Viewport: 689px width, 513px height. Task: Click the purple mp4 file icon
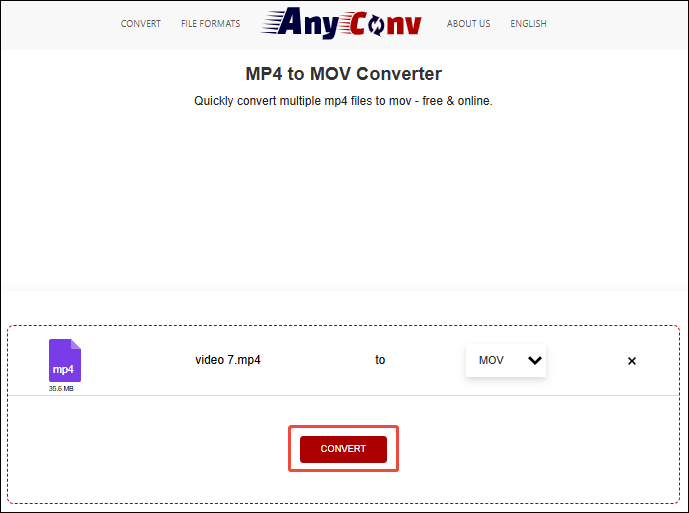[x=65, y=360]
